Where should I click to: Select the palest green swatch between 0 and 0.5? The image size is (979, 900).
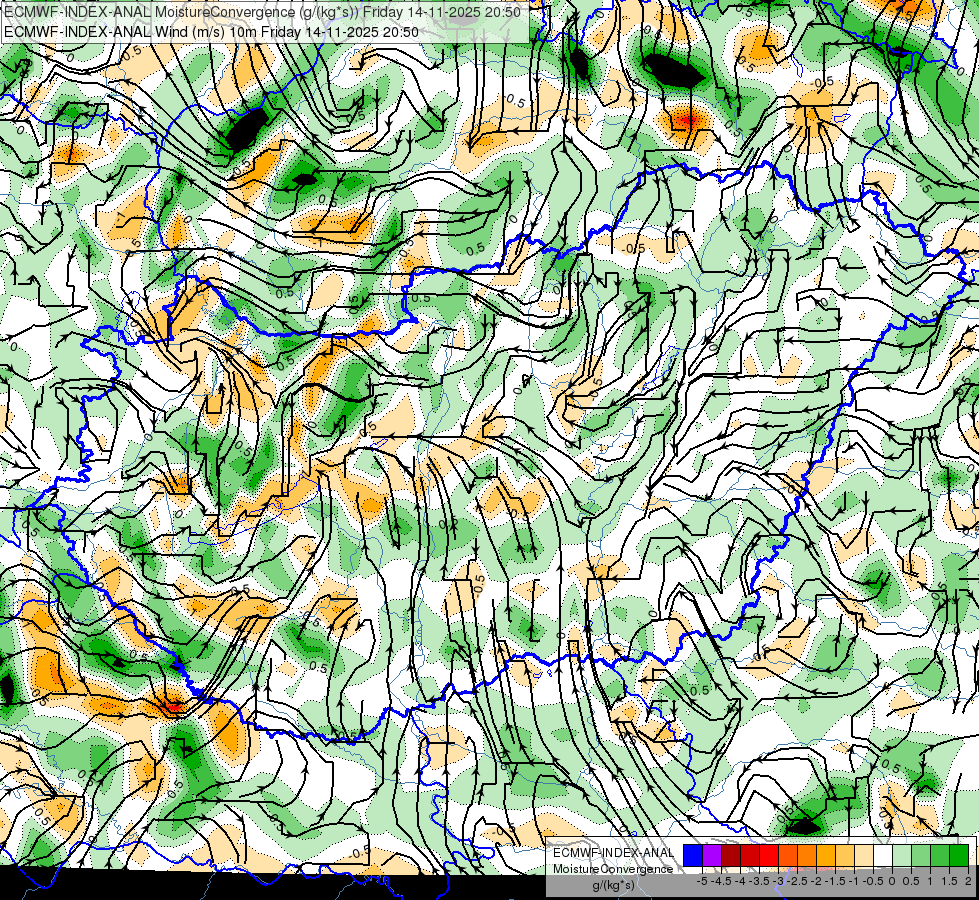tap(902, 856)
